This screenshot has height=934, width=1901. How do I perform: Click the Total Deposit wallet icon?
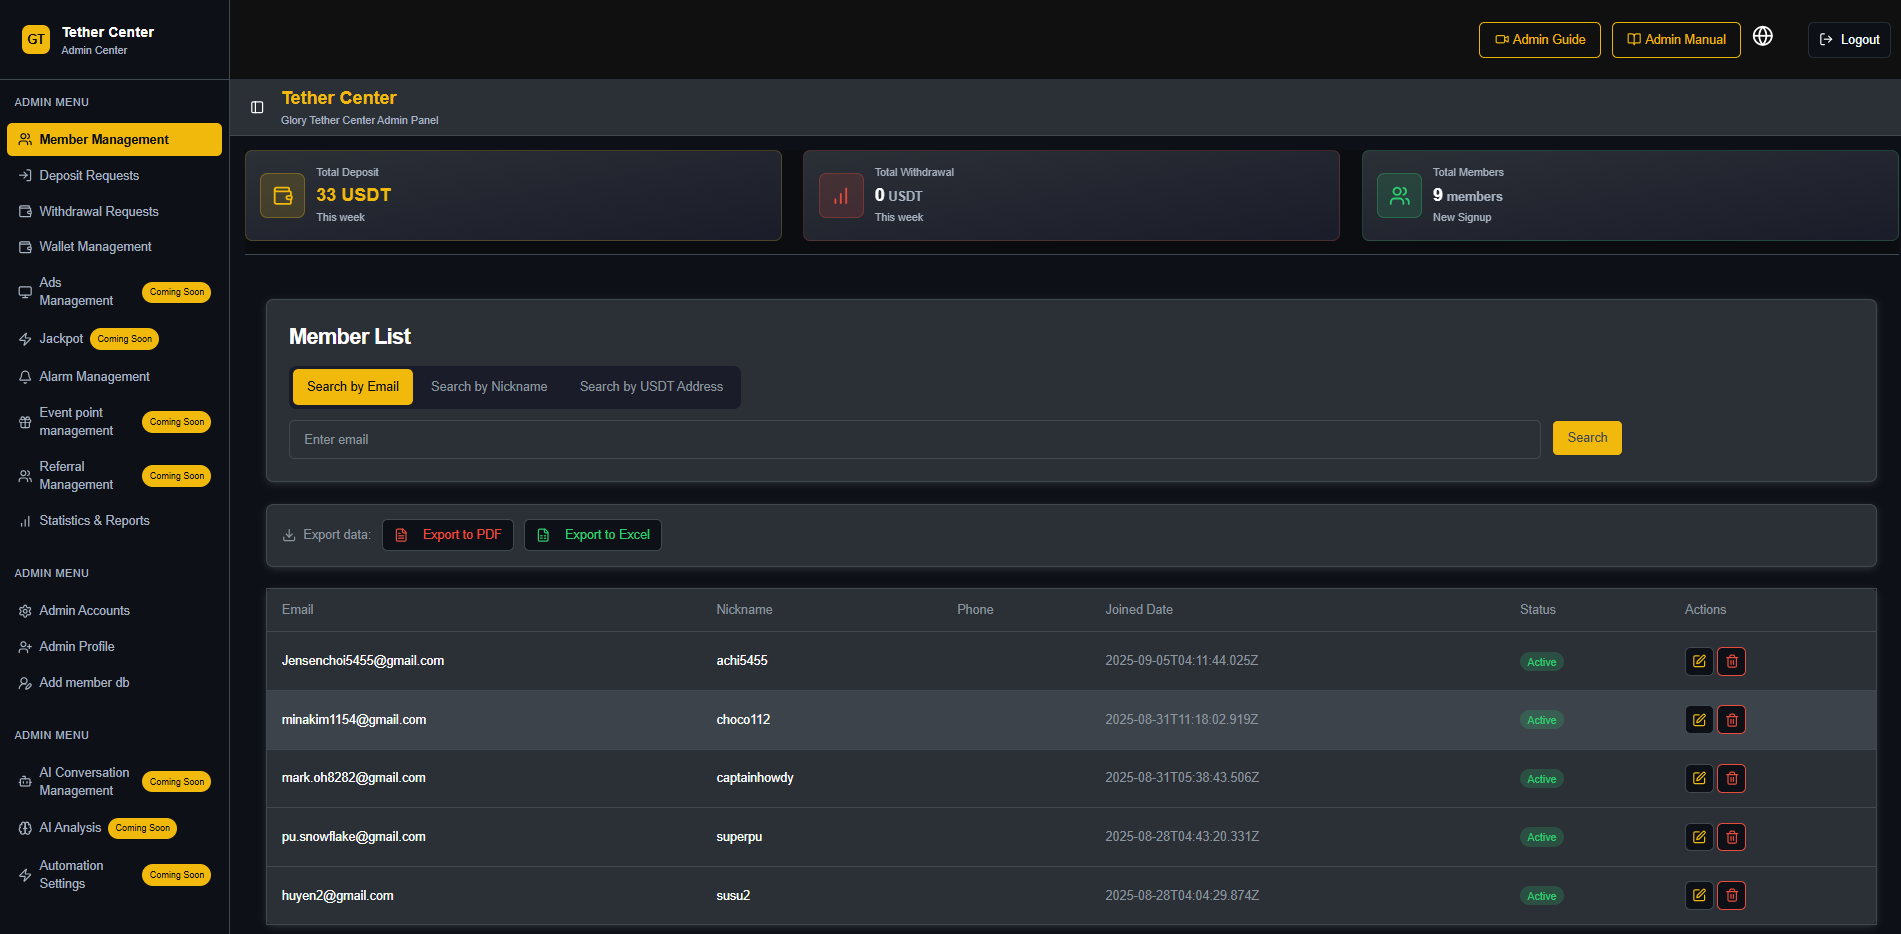click(282, 195)
